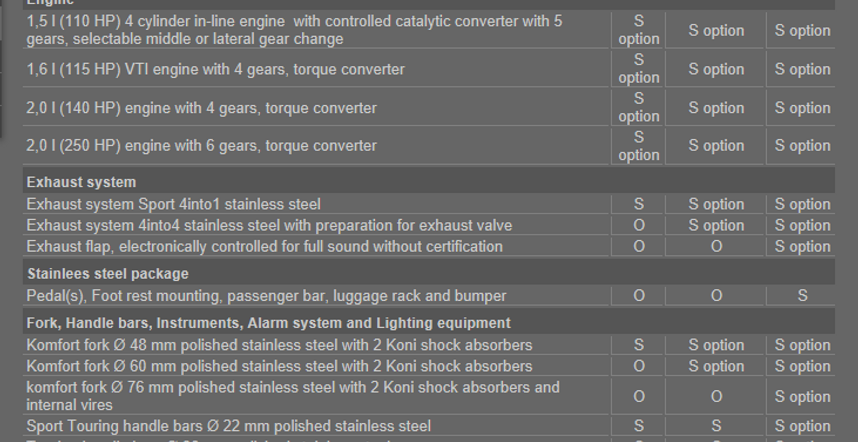
Task: Click the Exhaust system section header
Action: [81, 182]
